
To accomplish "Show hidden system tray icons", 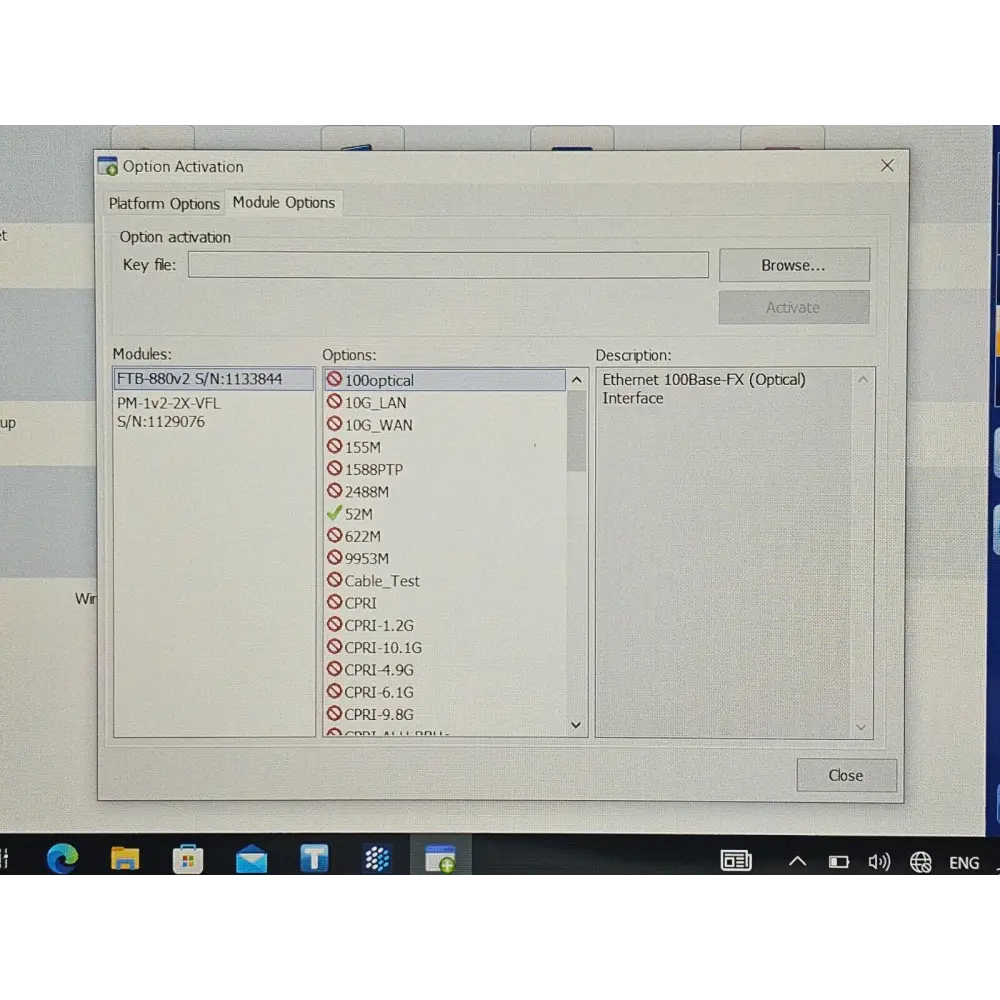I will 797,862.
